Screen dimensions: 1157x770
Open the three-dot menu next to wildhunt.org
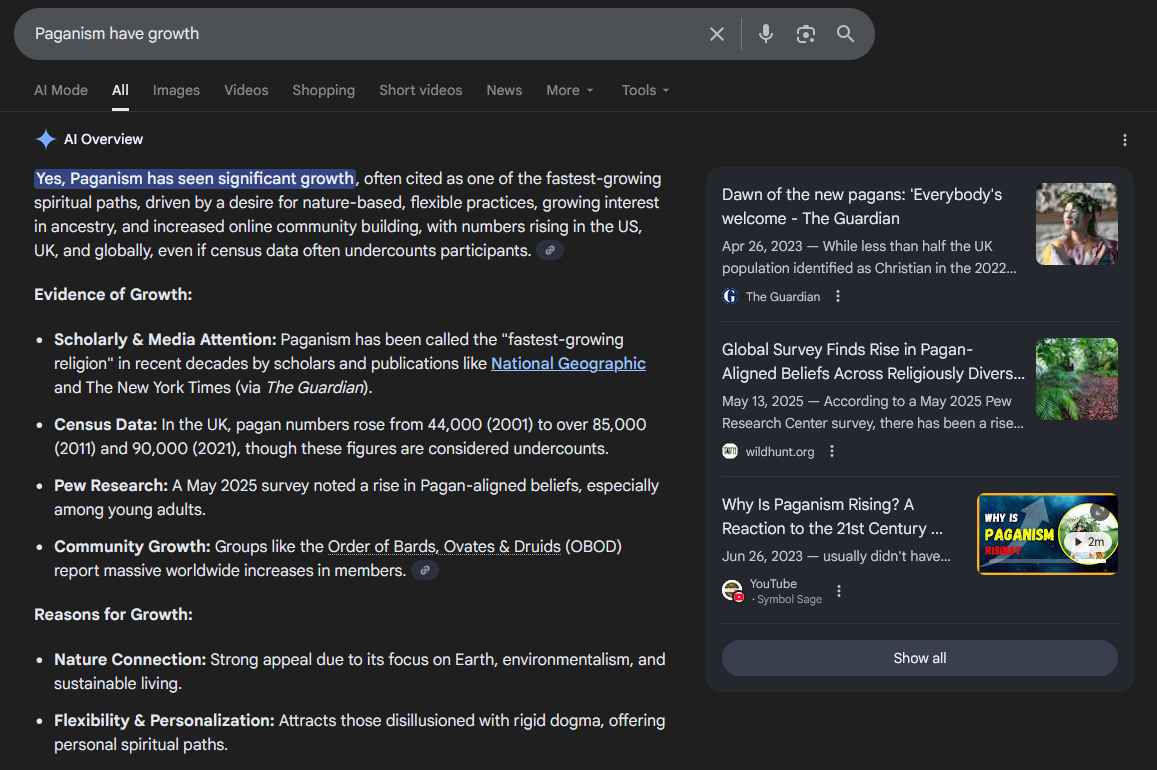832,451
